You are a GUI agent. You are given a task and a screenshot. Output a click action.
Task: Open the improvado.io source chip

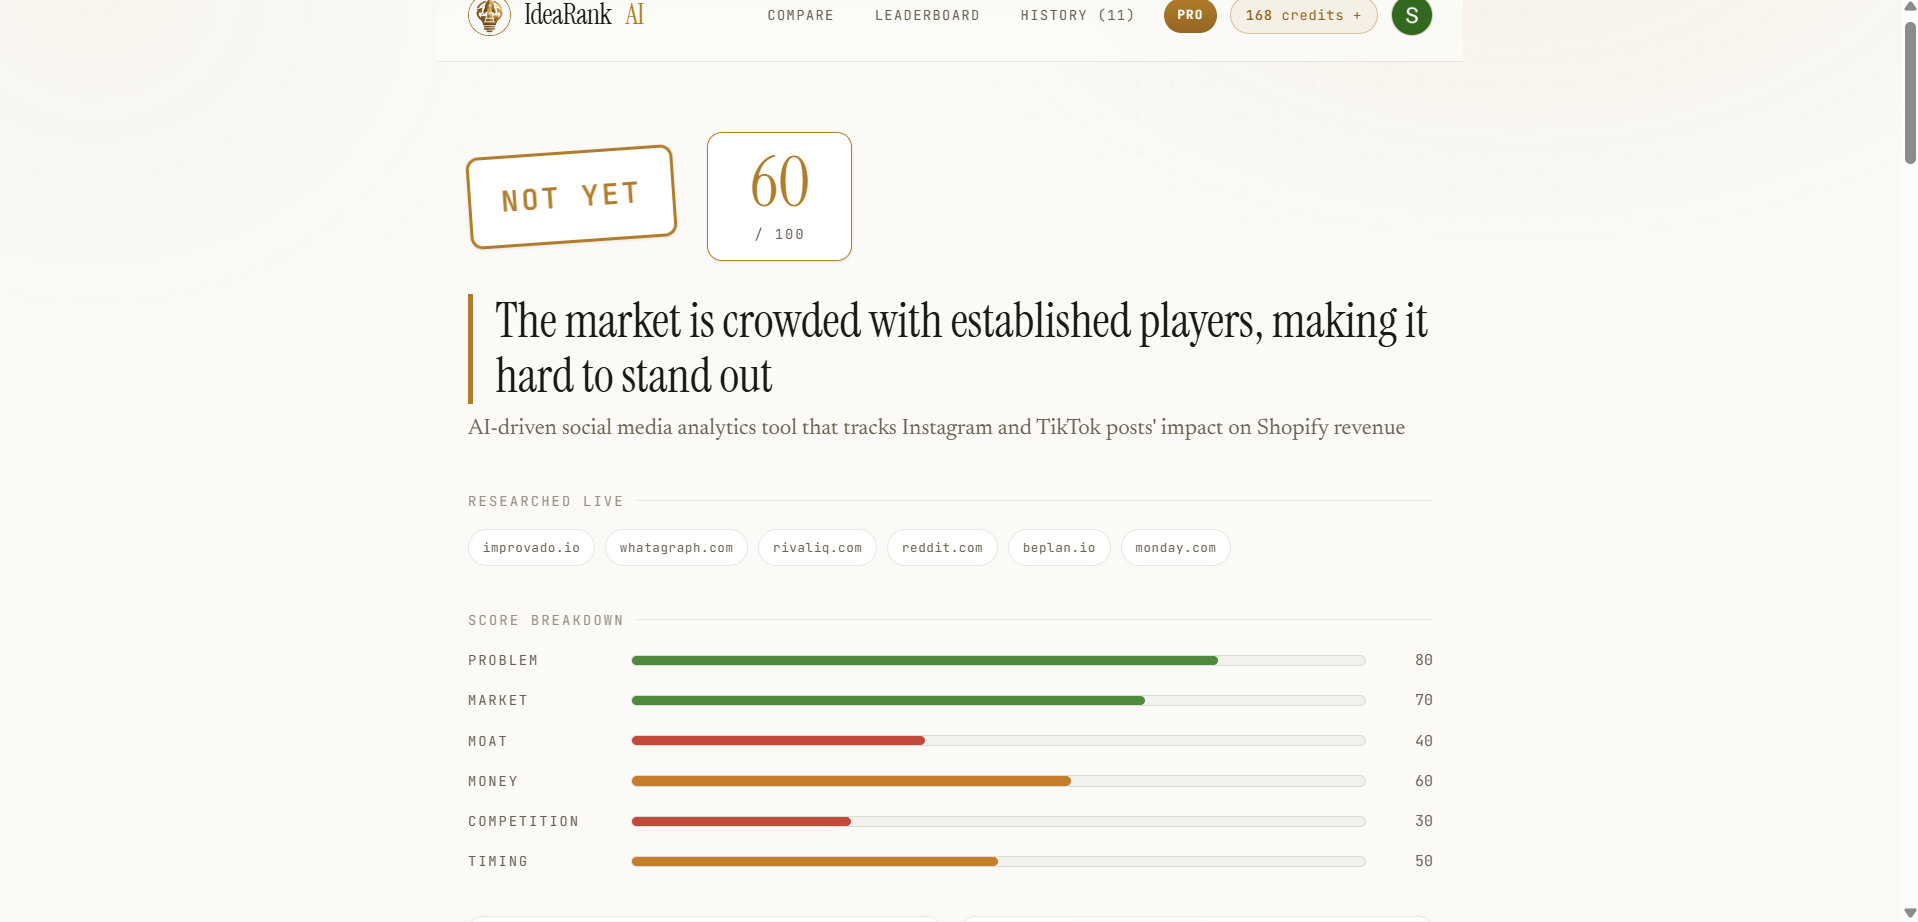tap(531, 548)
